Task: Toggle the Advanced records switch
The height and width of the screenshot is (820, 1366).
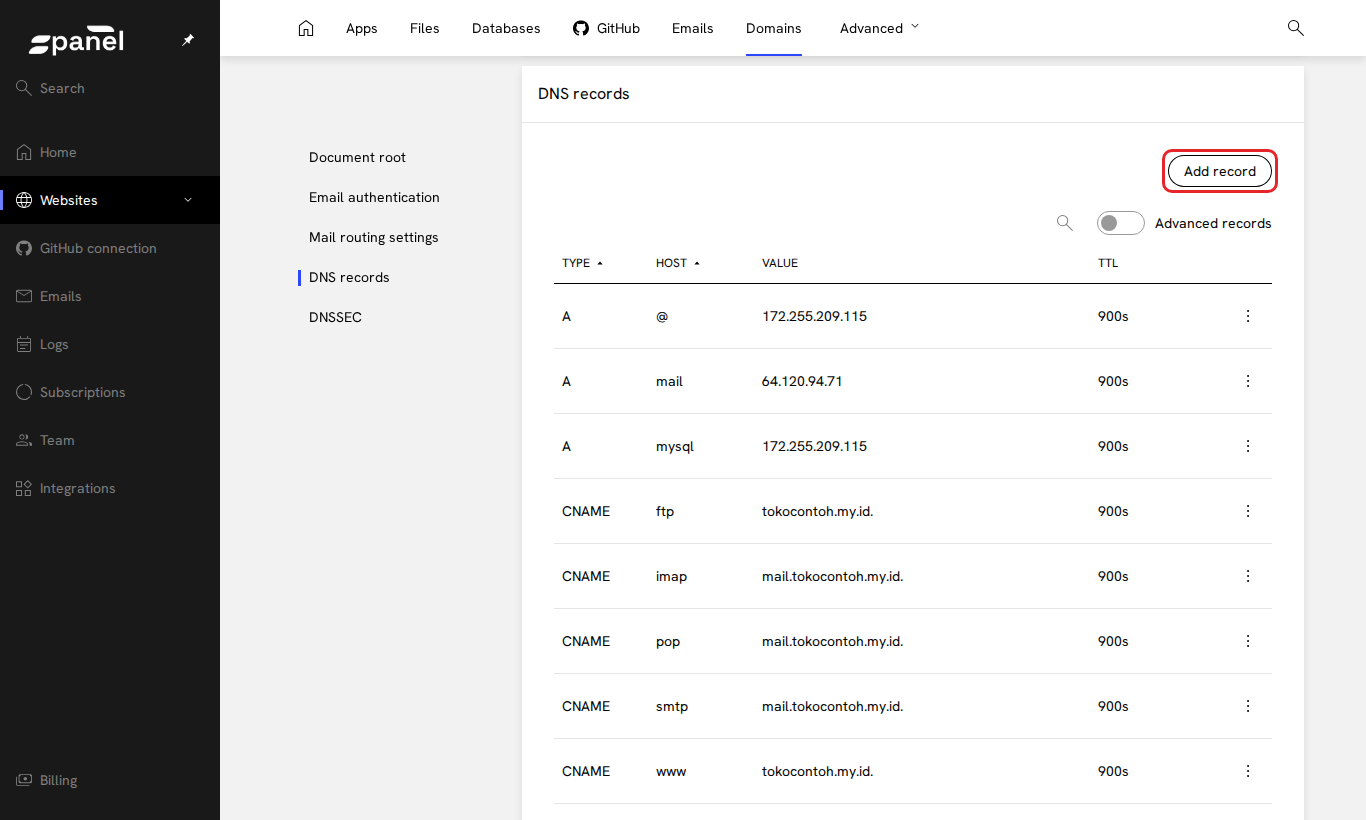Action: click(1120, 223)
